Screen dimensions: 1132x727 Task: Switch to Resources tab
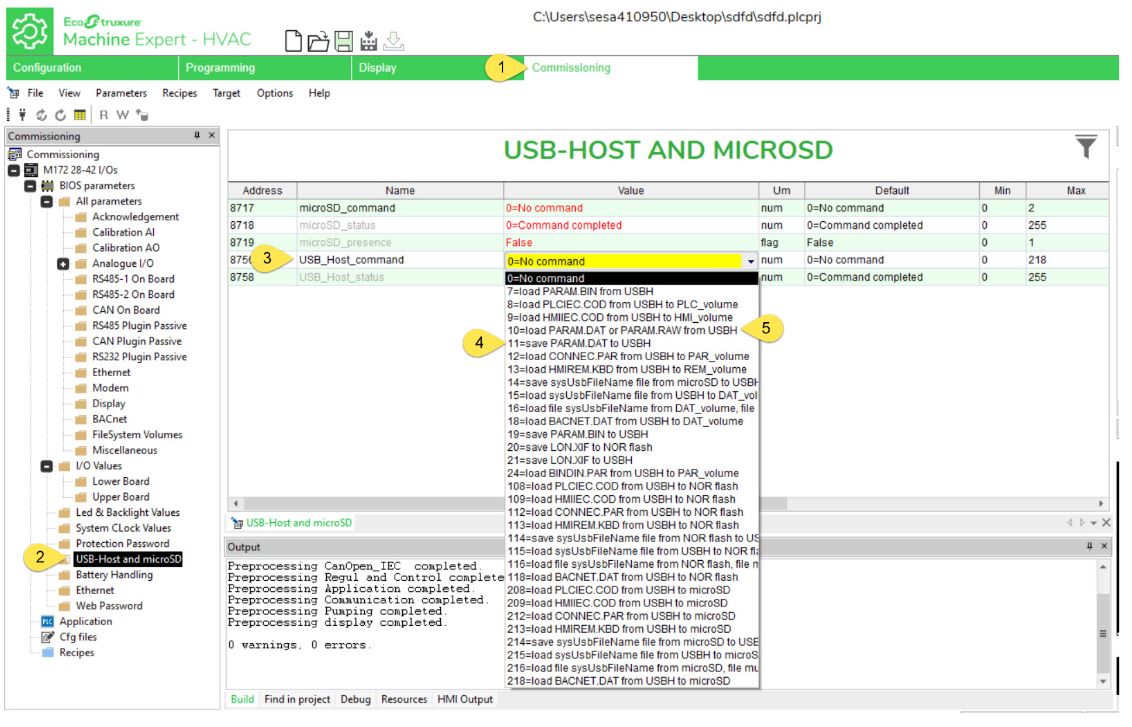point(404,699)
